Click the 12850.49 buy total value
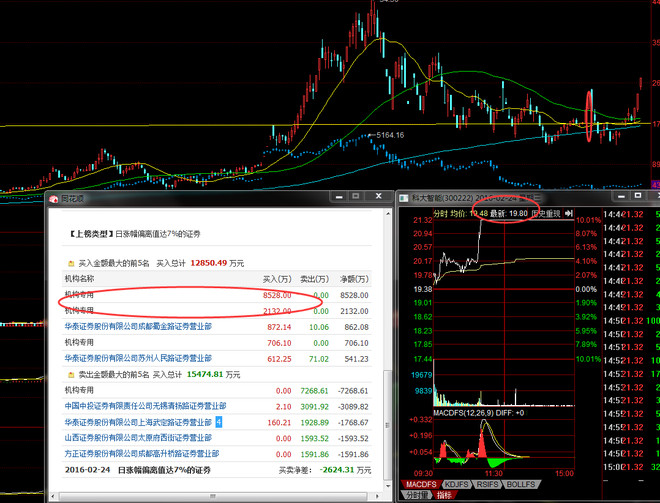Viewport: 660px width, 503px height. pyautogui.click(x=209, y=263)
